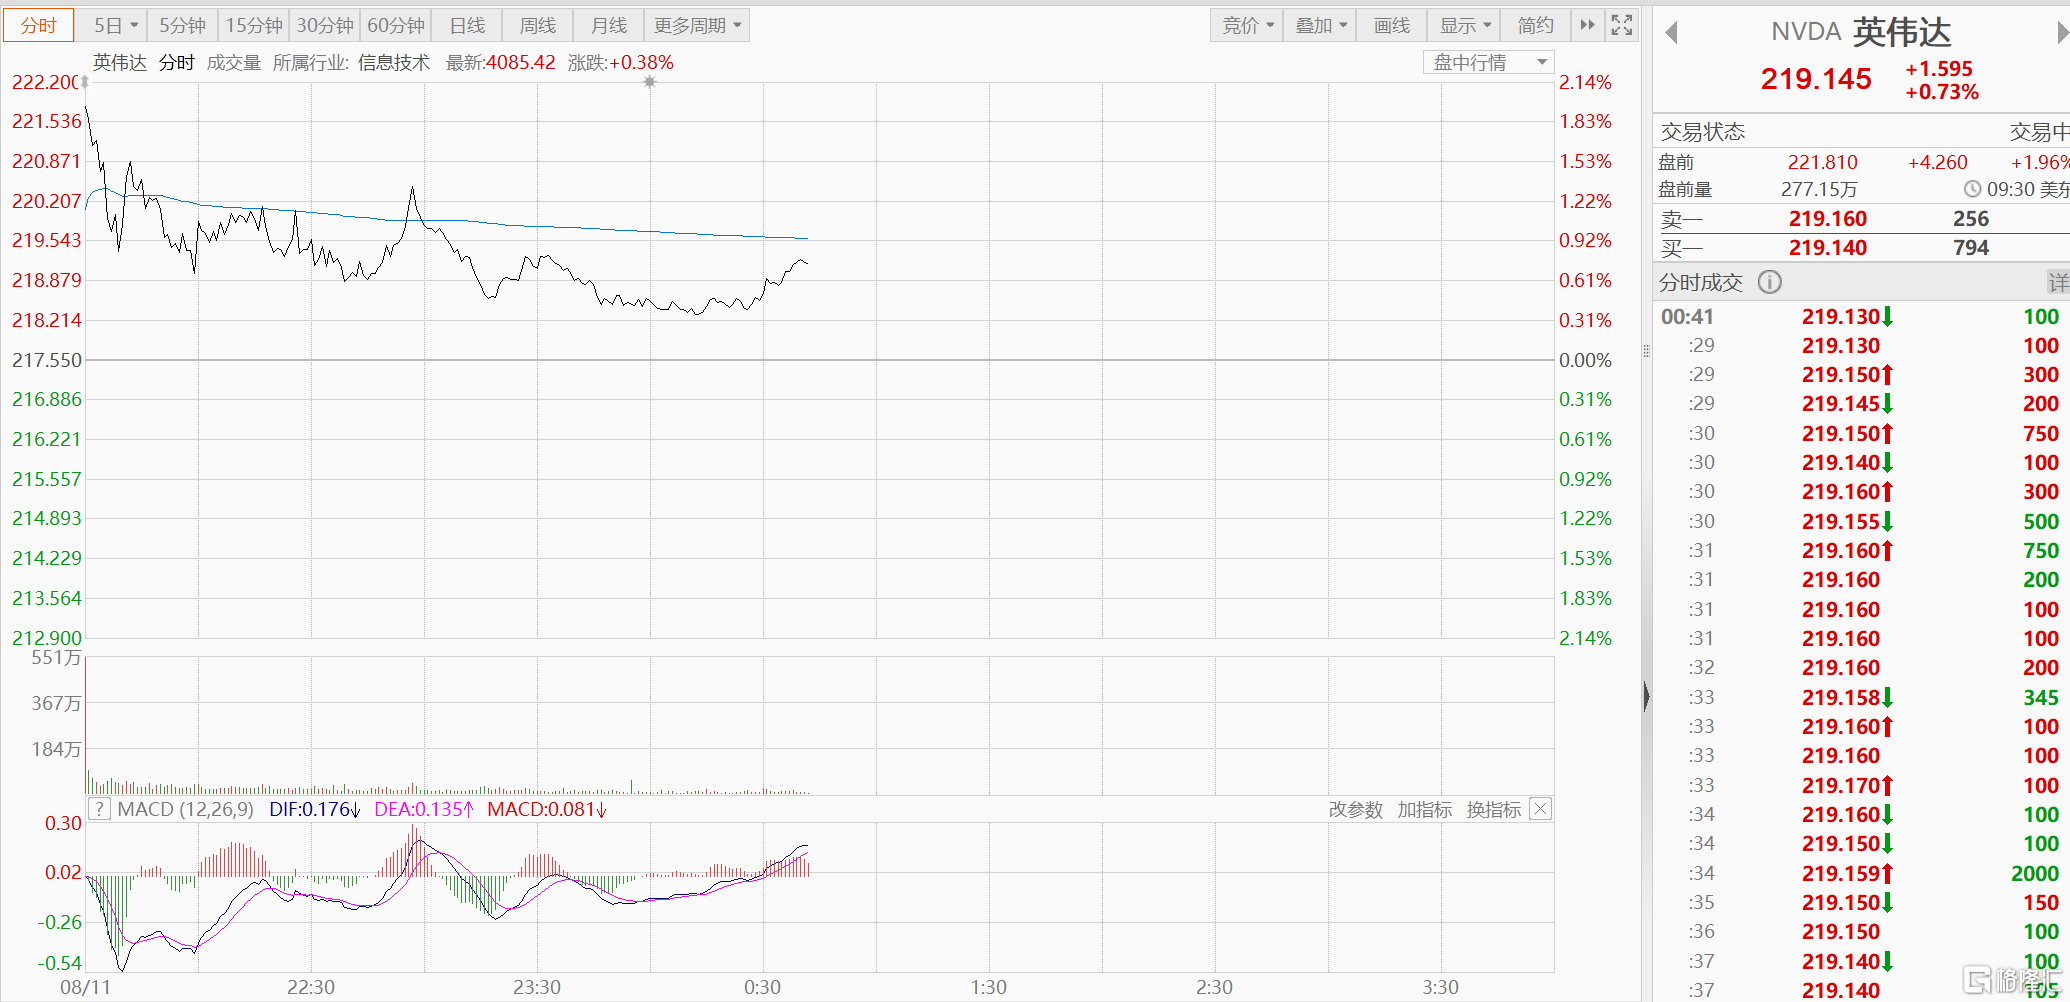
Task: Click the 涨跌:+0.38% value
Action: (x=621, y=62)
